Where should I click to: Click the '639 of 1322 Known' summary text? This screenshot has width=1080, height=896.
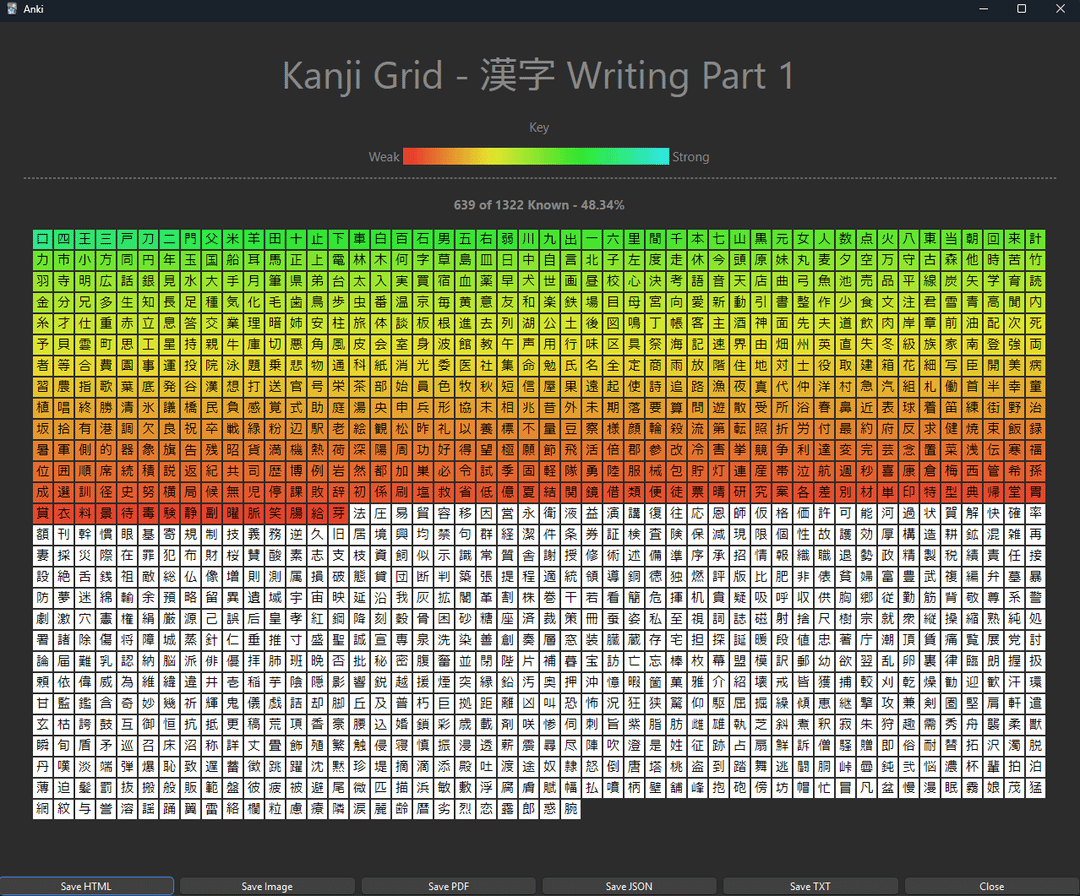539,205
